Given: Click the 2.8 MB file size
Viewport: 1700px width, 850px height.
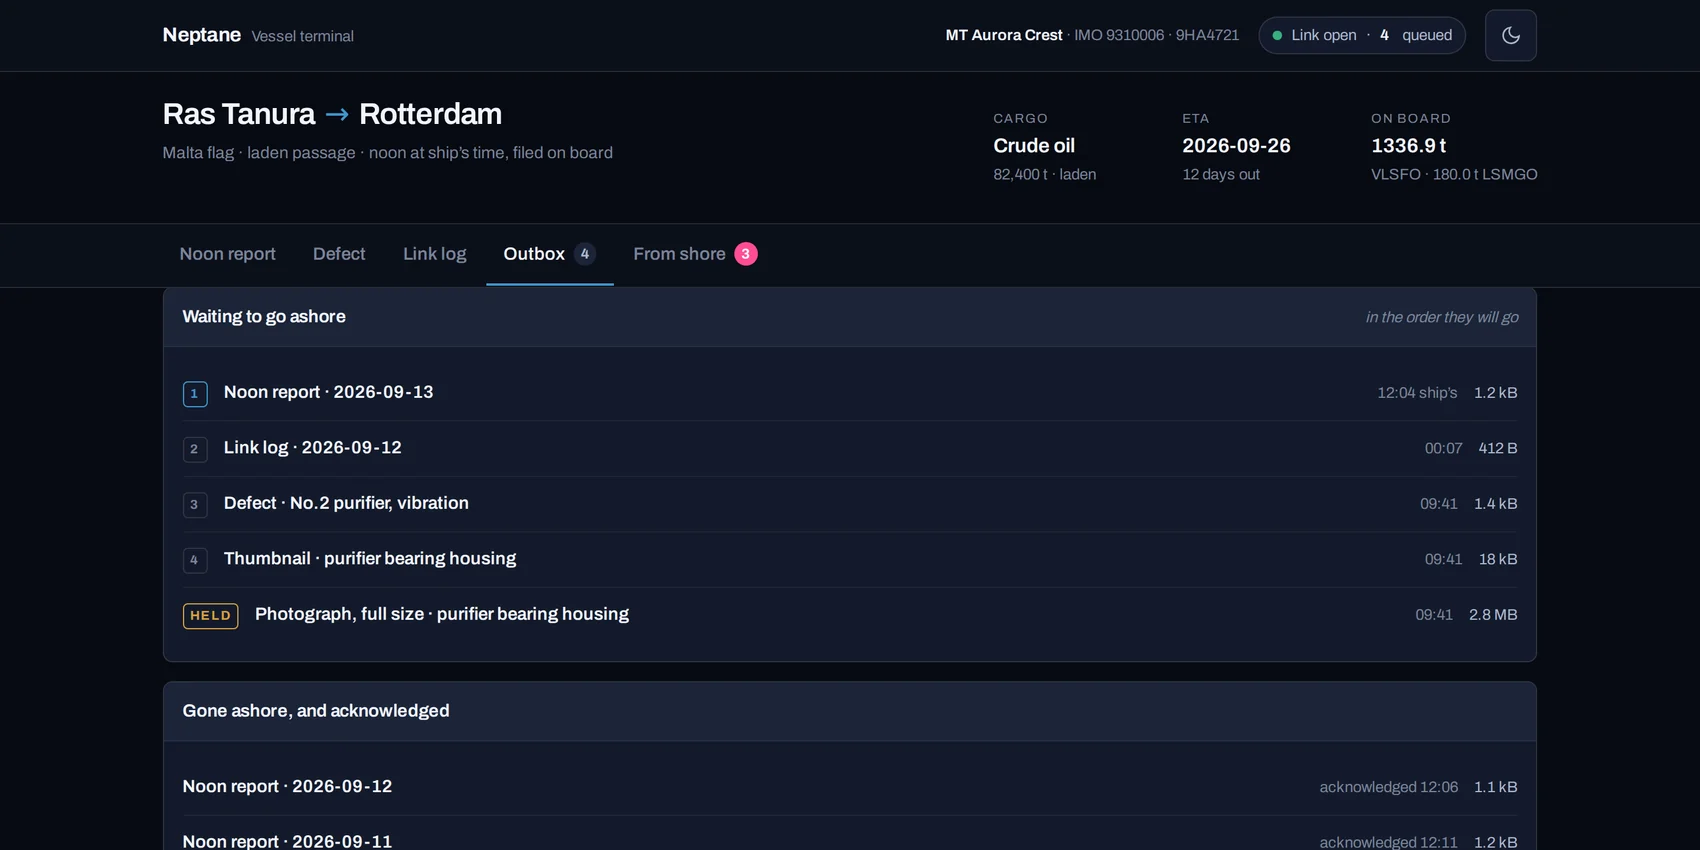Looking at the screenshot, I should click(1493, 615).
